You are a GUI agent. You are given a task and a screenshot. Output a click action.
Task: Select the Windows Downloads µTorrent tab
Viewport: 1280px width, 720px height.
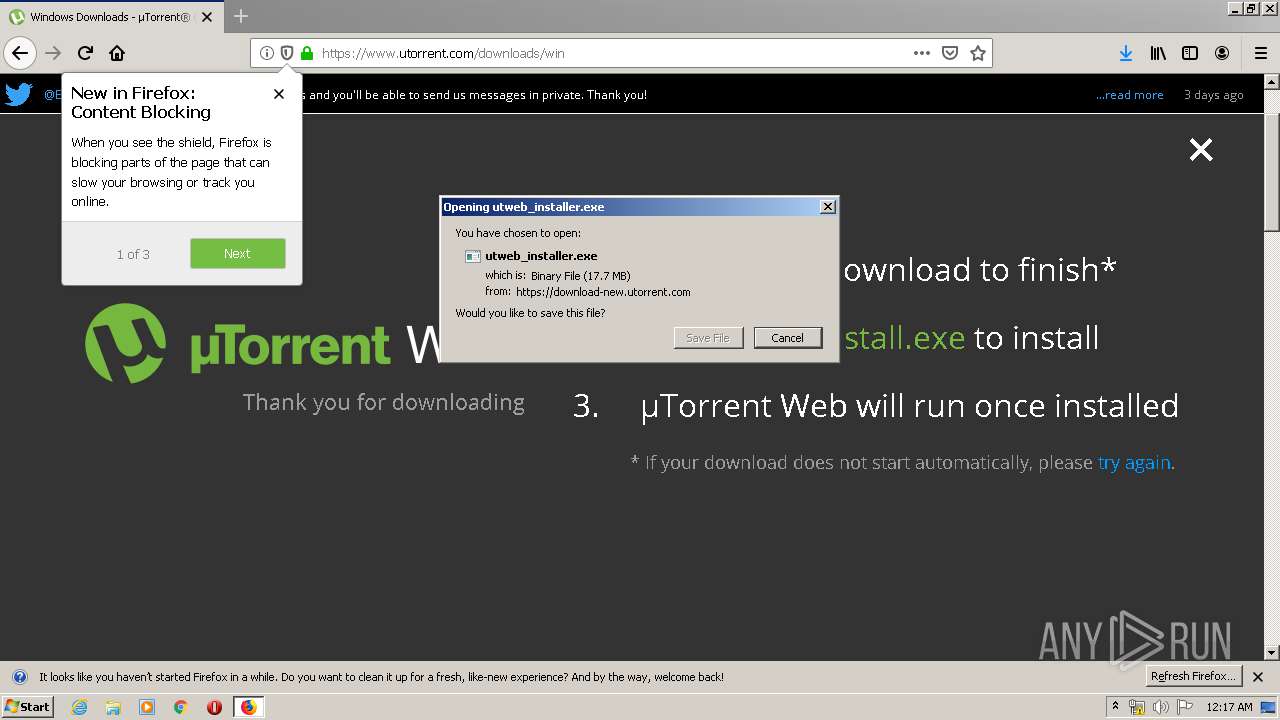pos(112,17)
